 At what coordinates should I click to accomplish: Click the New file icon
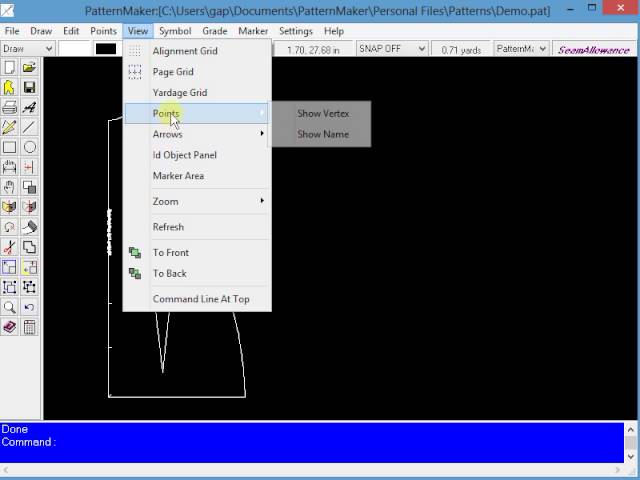point(9,67)
